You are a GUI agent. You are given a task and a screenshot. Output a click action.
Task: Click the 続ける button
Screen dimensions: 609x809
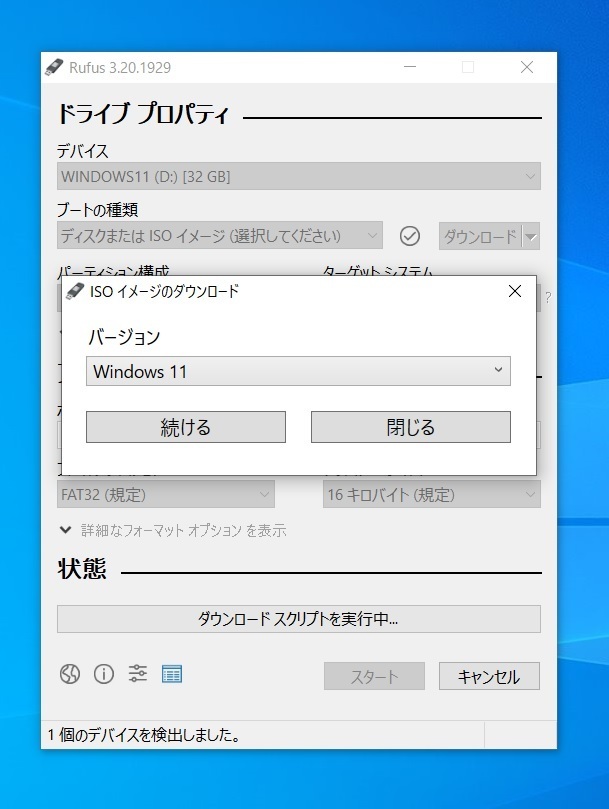coord(186,427)
